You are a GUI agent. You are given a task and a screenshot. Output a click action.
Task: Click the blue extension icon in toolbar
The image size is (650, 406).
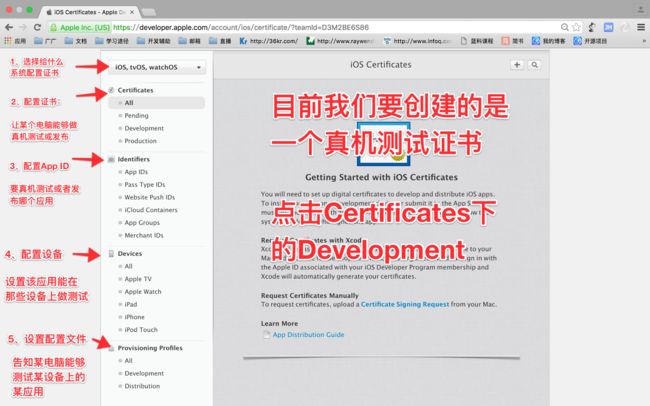(x=609, y=27)
